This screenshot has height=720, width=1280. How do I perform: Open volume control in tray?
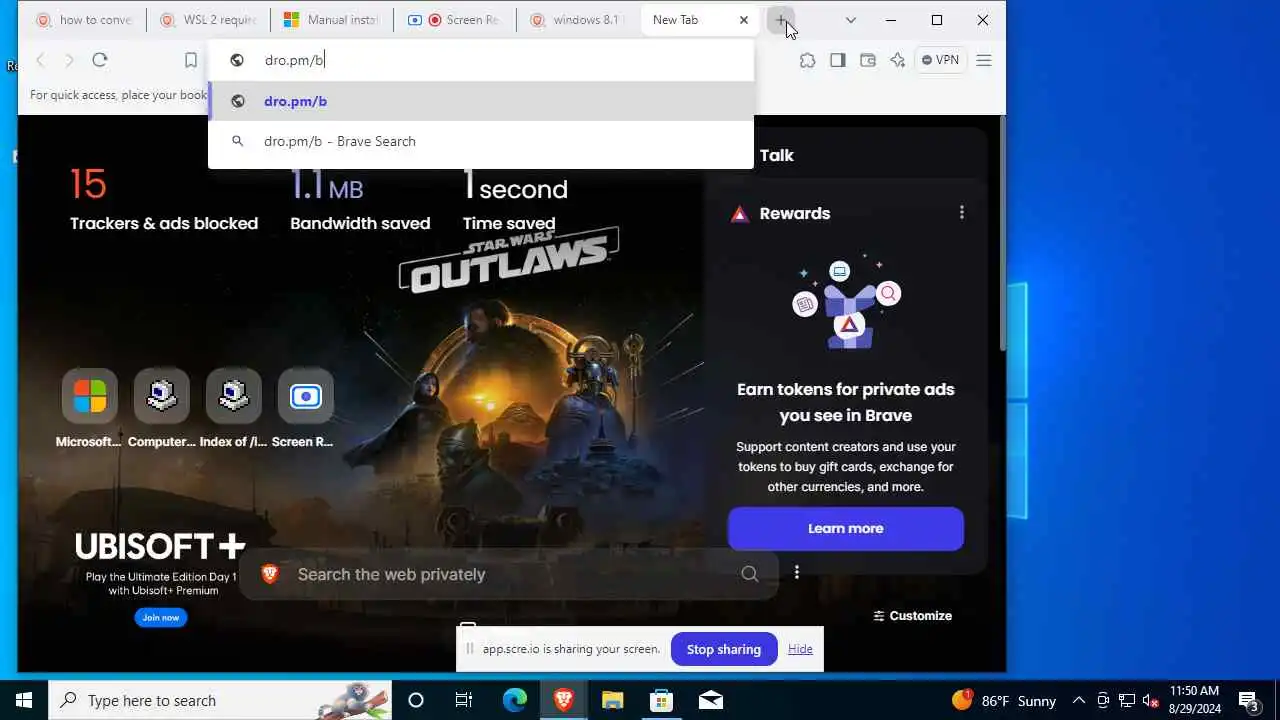click(x=1151, y=700)
